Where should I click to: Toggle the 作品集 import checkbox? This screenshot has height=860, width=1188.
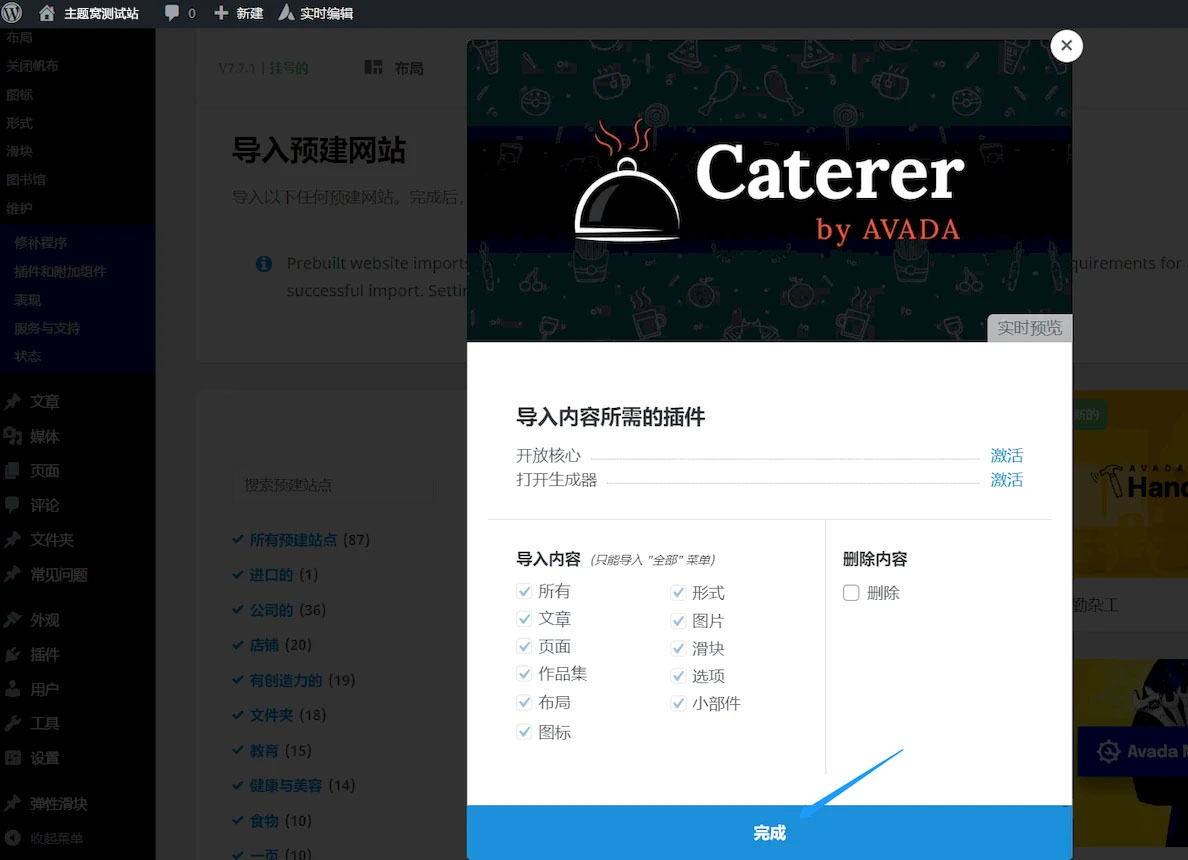524,674
